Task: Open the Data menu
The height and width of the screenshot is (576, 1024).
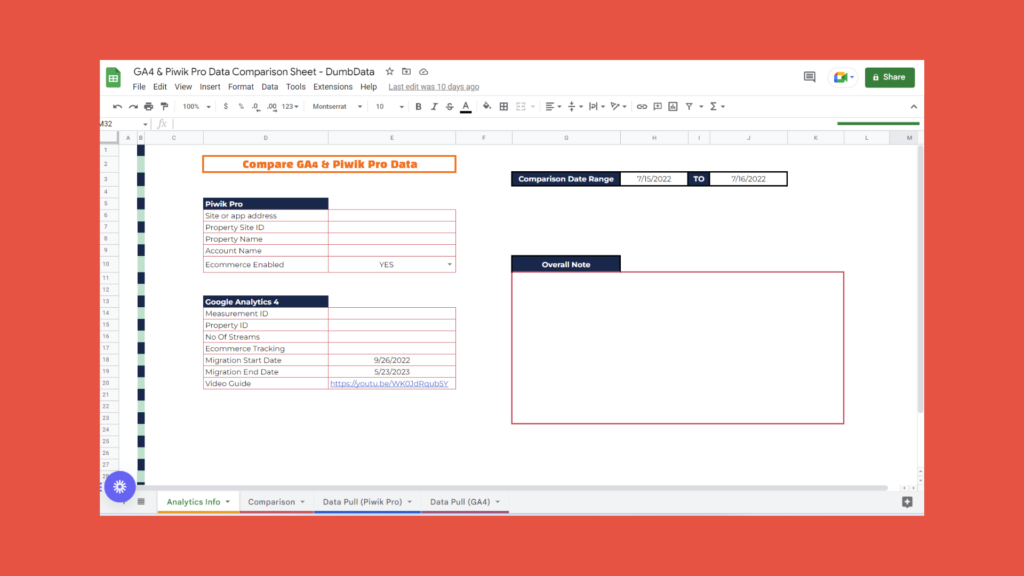Action: (x=270, y=87)
